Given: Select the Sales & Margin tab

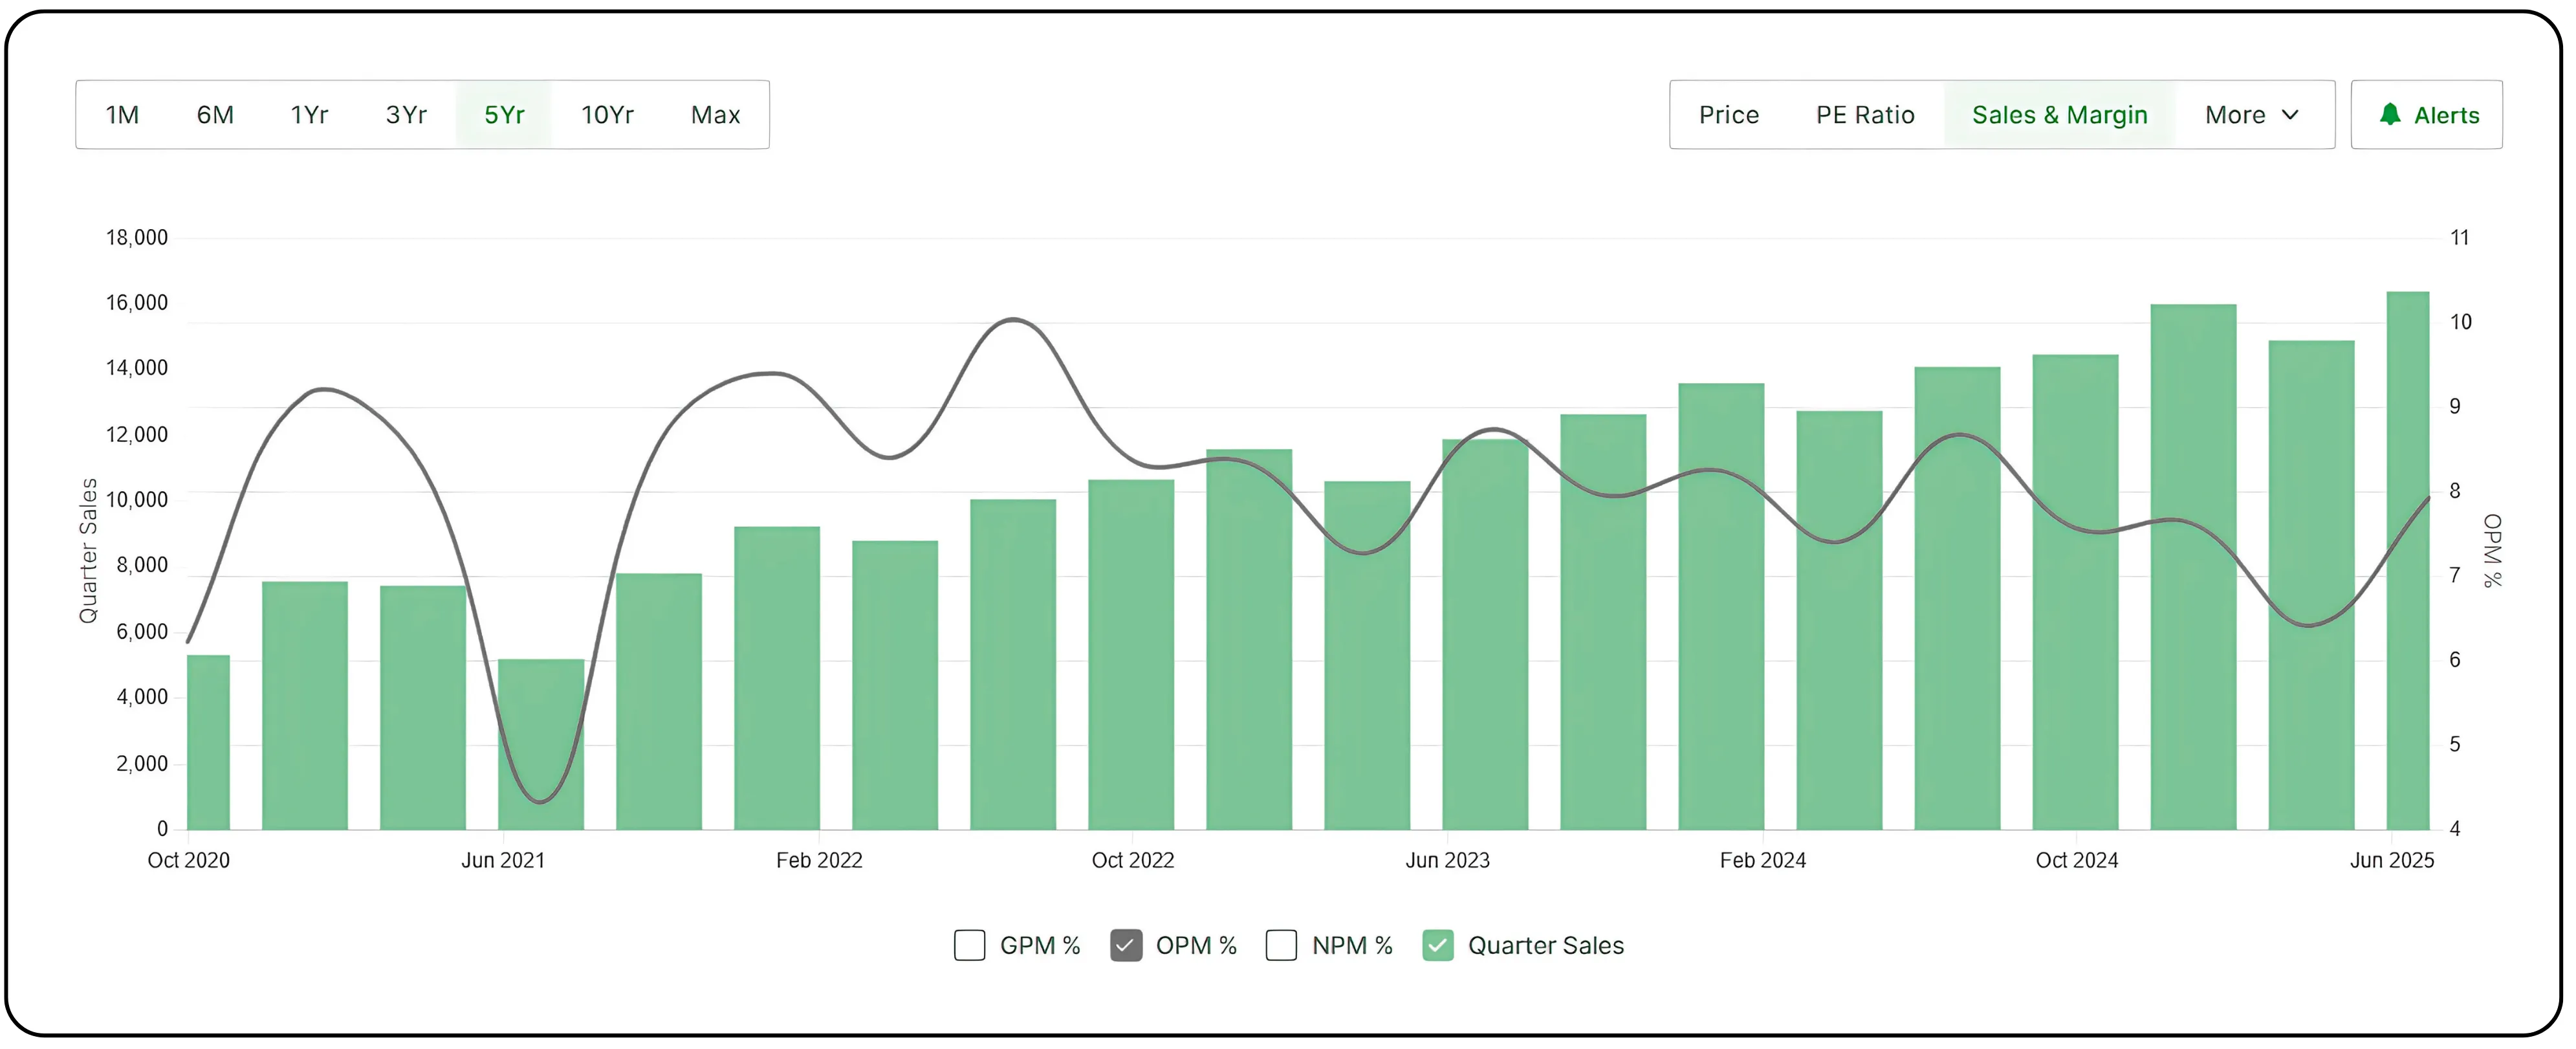Looking at the screenshot, I should point(2059,114).
